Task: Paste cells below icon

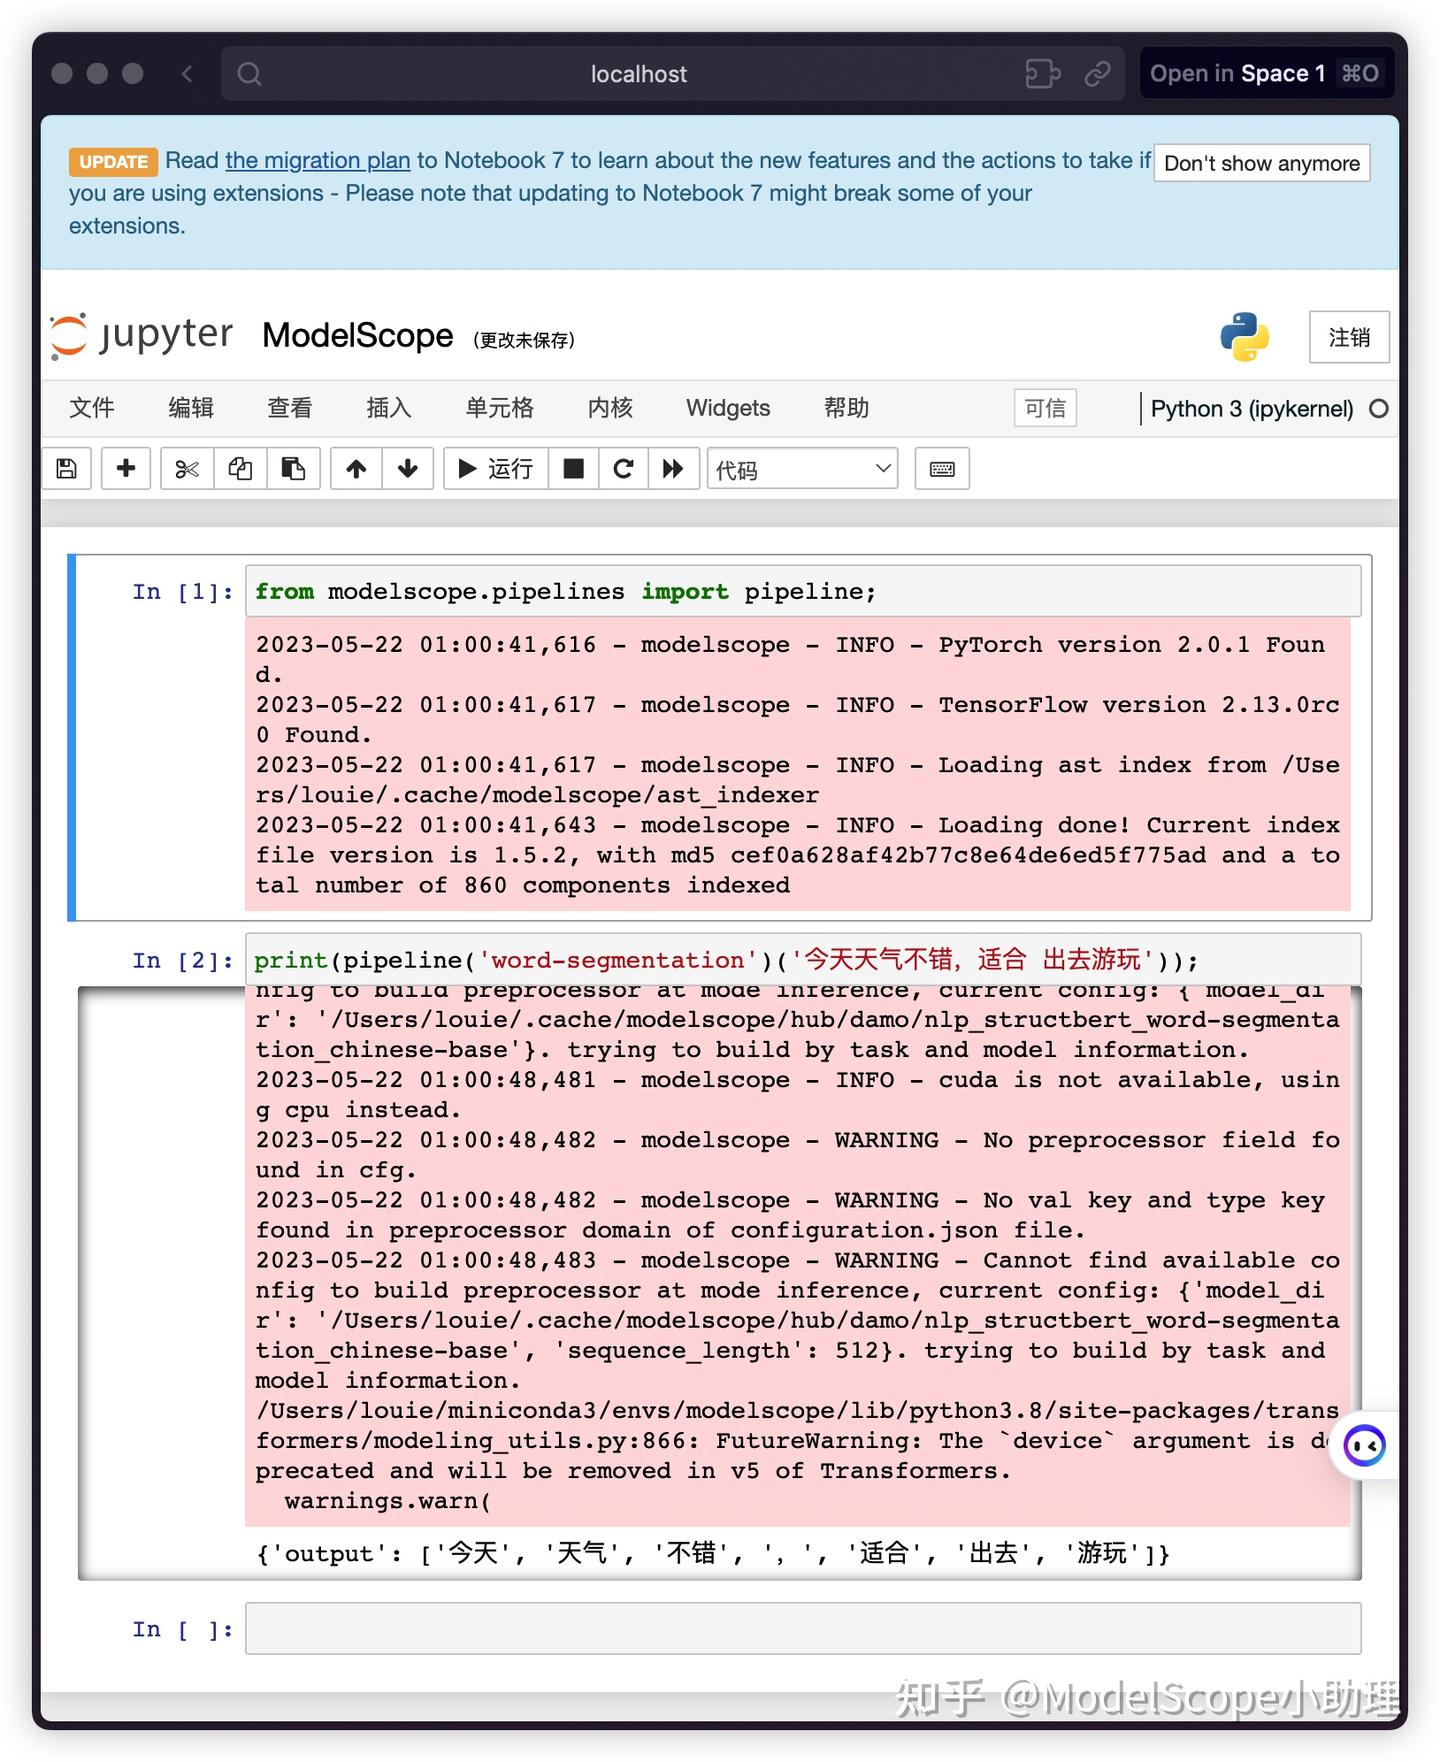Action: pyautogui.click(x=293, y=468)
